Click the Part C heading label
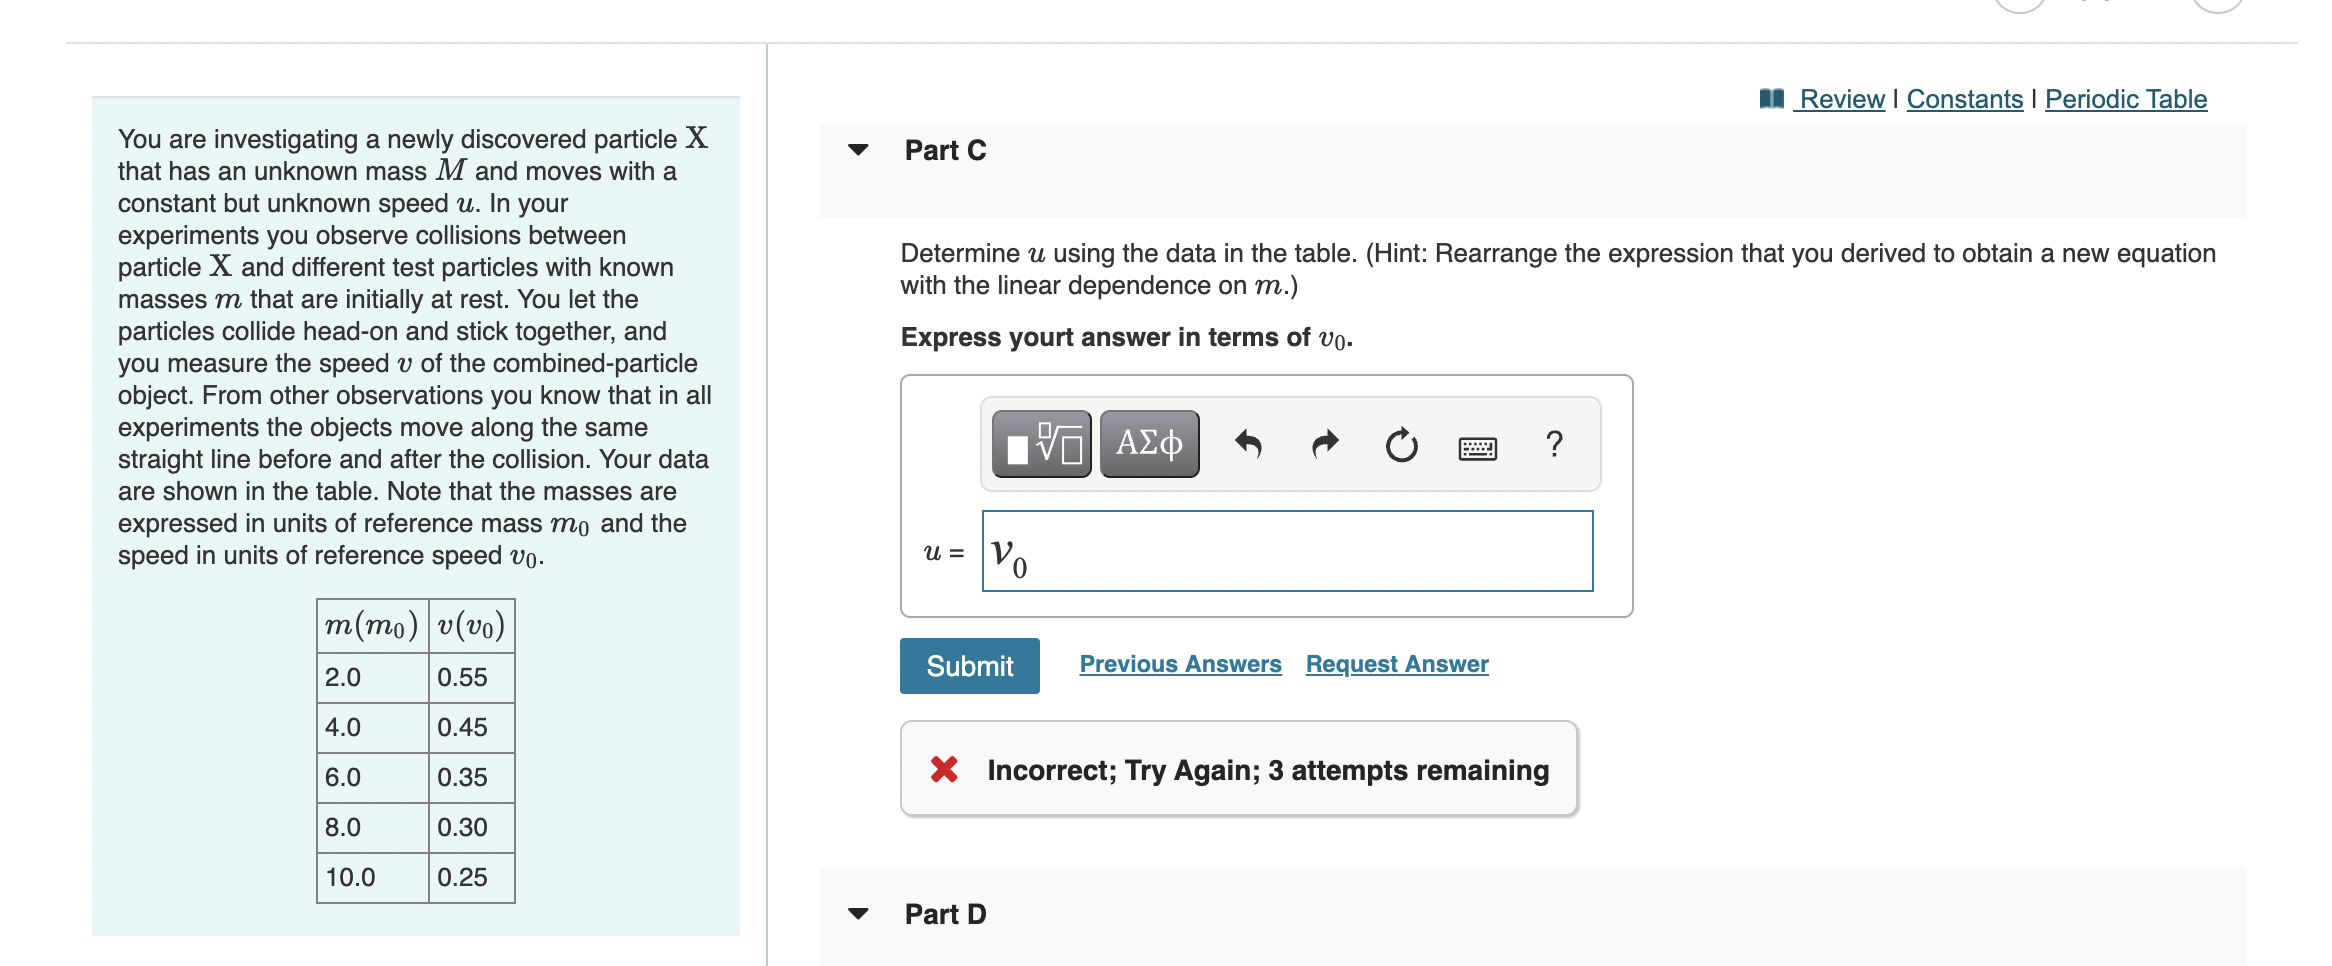Screen dimensions: 2332x966 945,150
